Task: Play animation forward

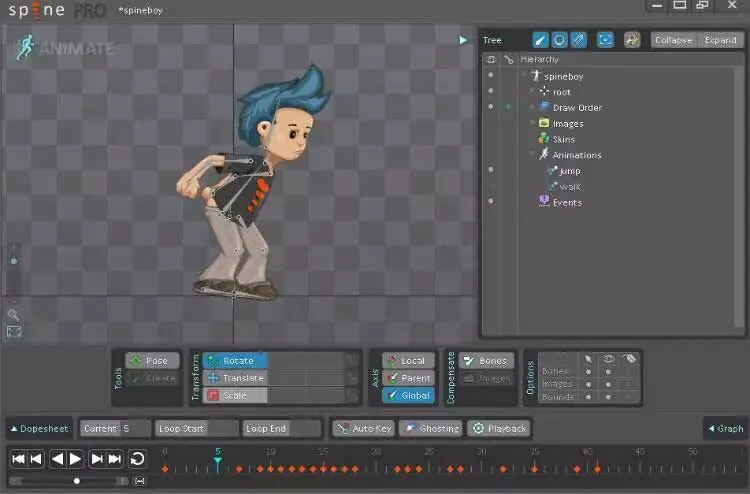Action: click(x=76, y=459)
